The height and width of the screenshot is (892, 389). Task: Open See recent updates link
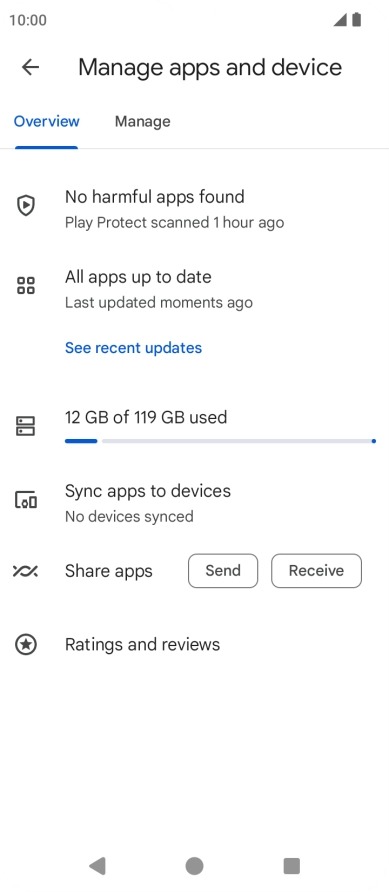(x=133, y=348)
